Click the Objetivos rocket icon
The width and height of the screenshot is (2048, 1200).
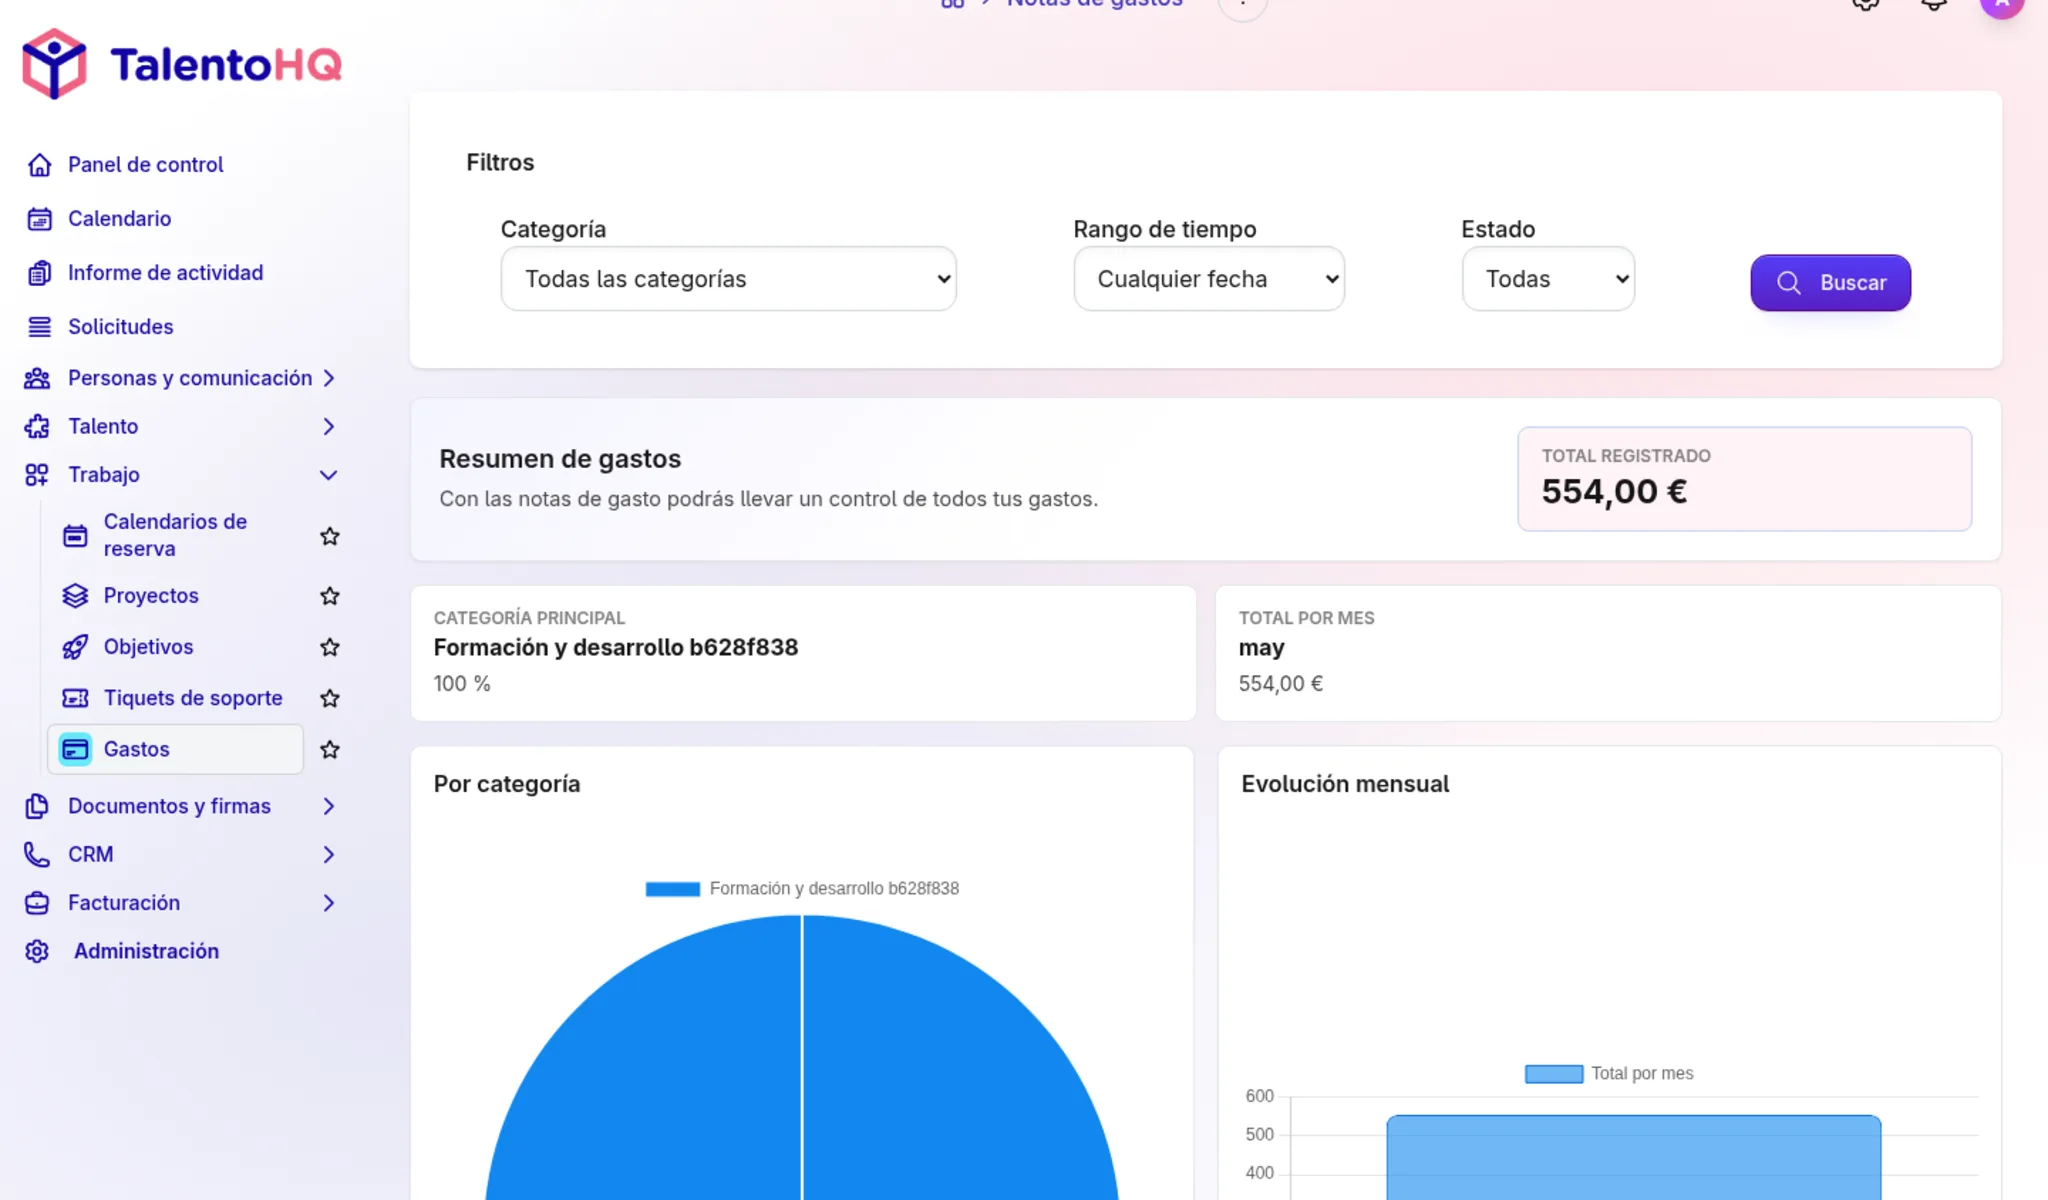click(x=75, y=647)
